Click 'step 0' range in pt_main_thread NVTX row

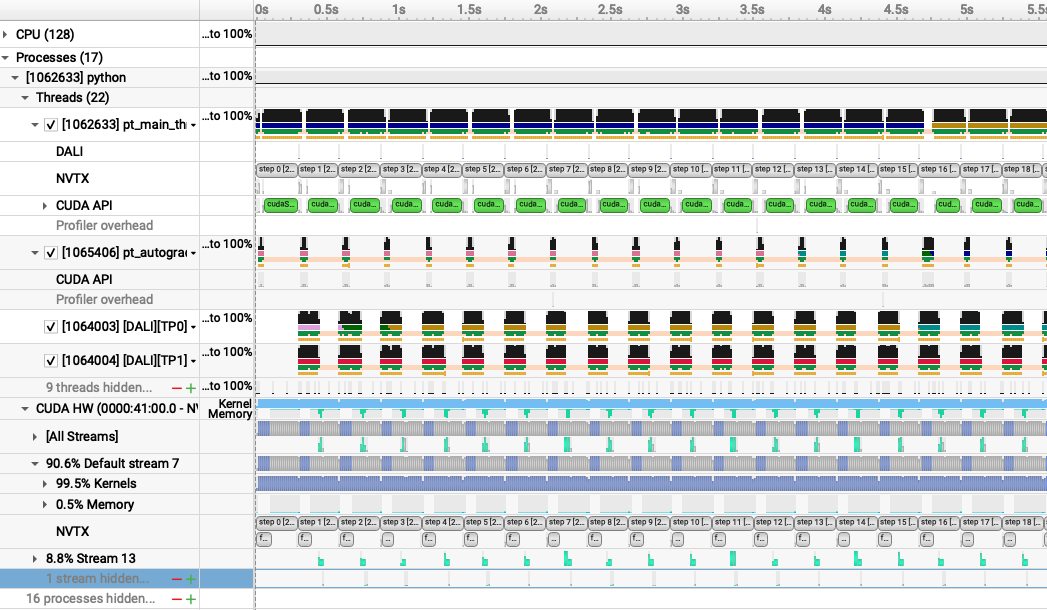(x=276, y=169)
